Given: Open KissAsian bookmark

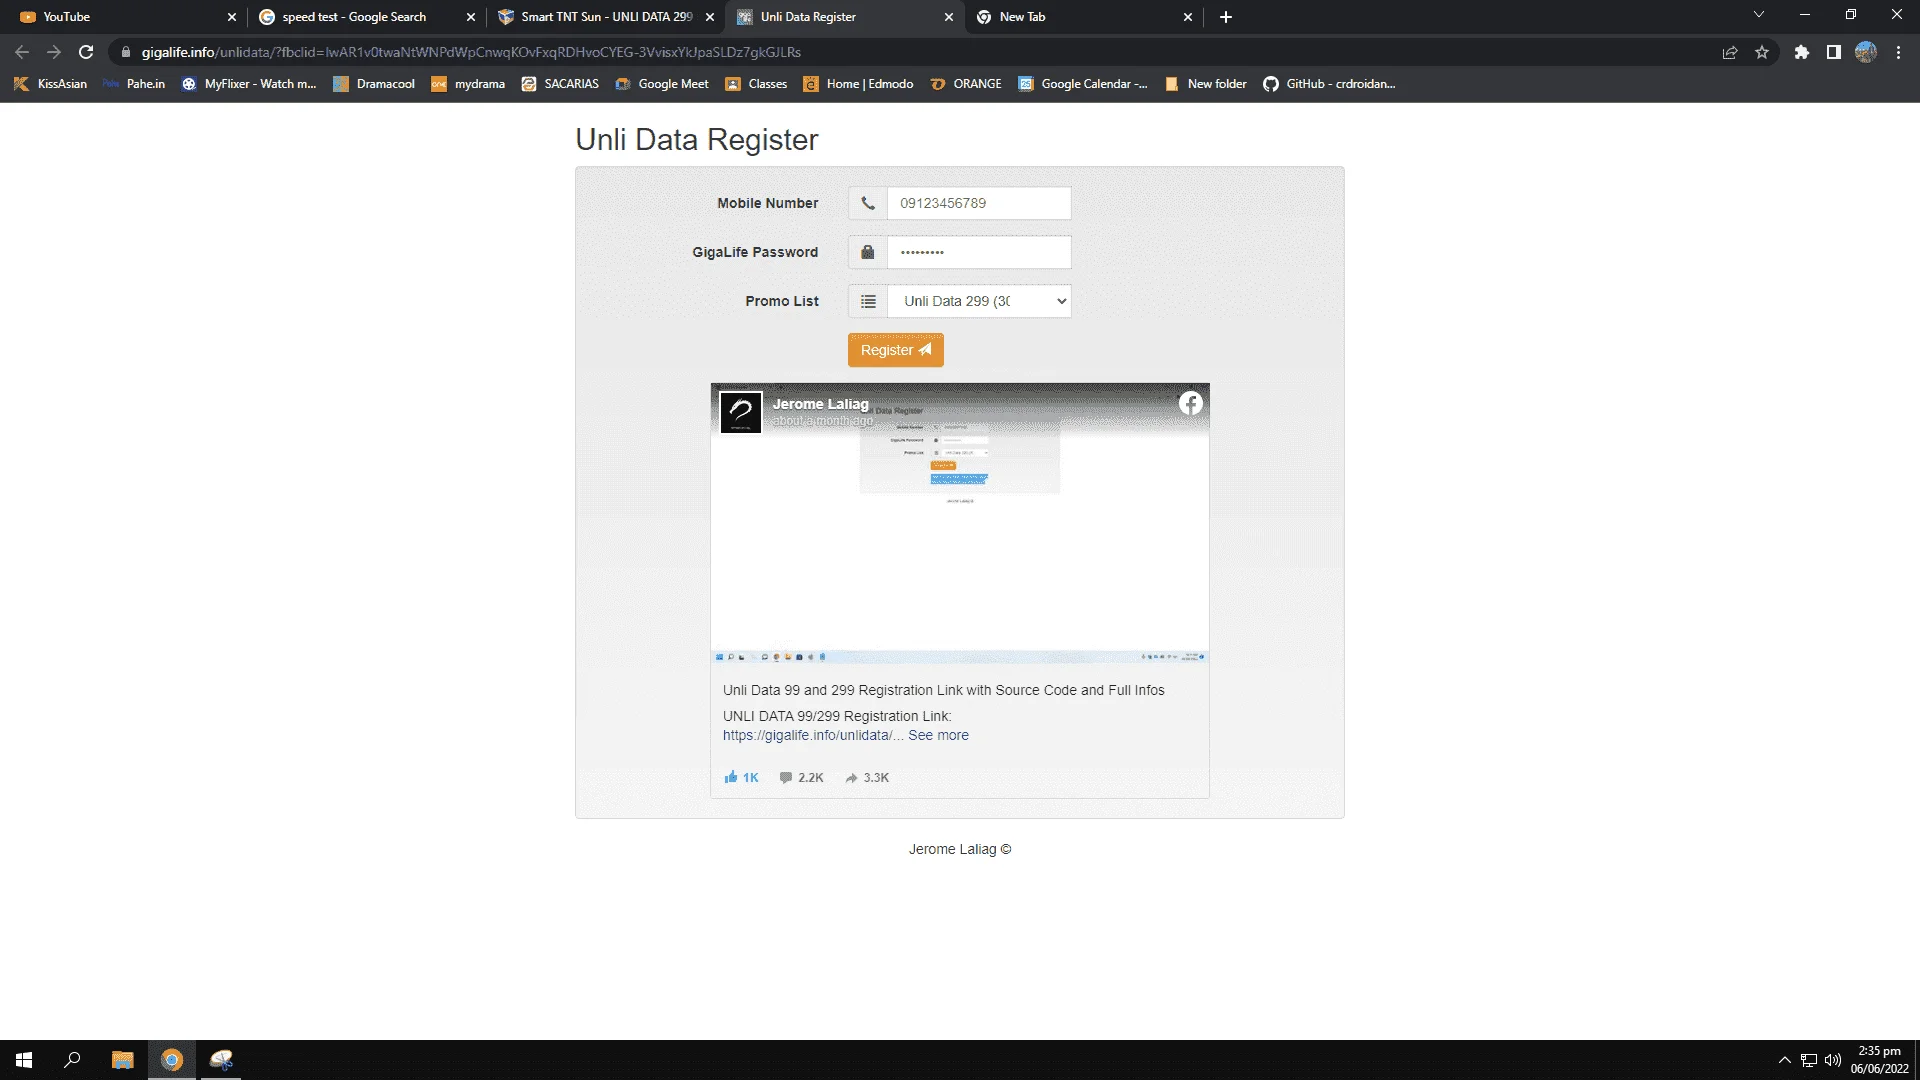Looking at the screenshot, I should (50, 84).
